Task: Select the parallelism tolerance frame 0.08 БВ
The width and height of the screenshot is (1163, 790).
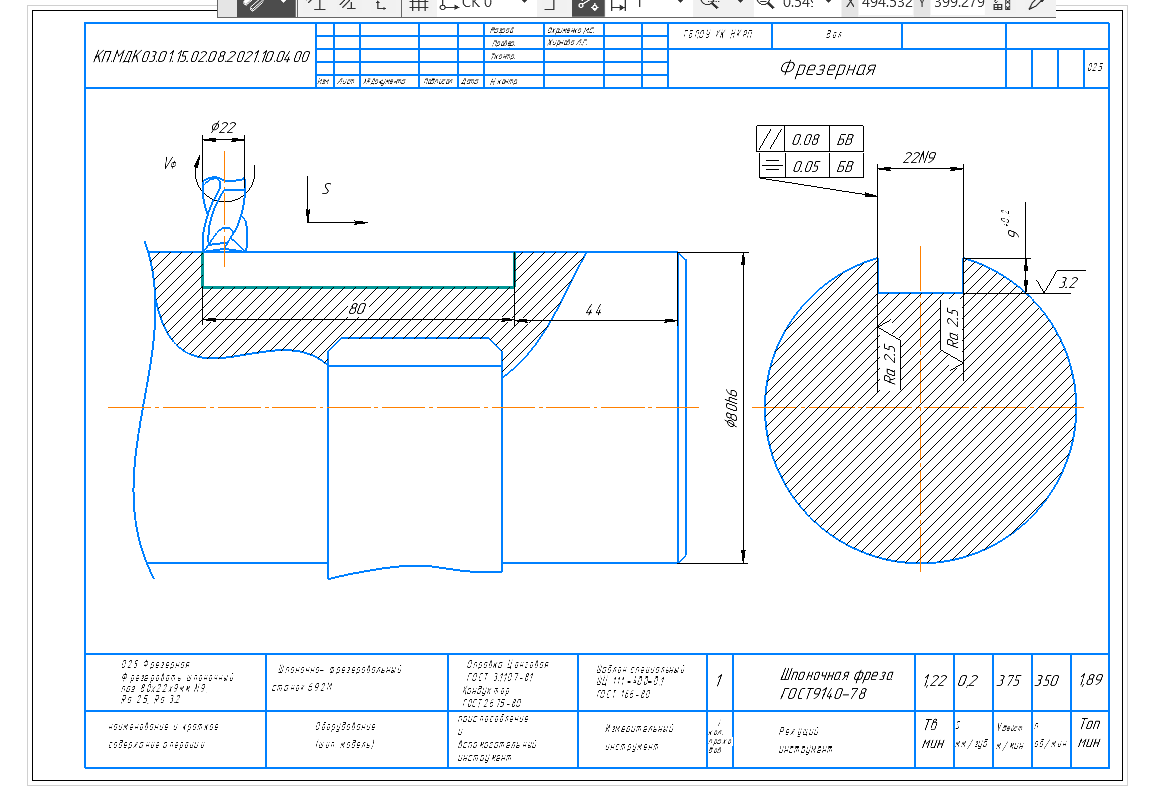Action: coord(810,140)
